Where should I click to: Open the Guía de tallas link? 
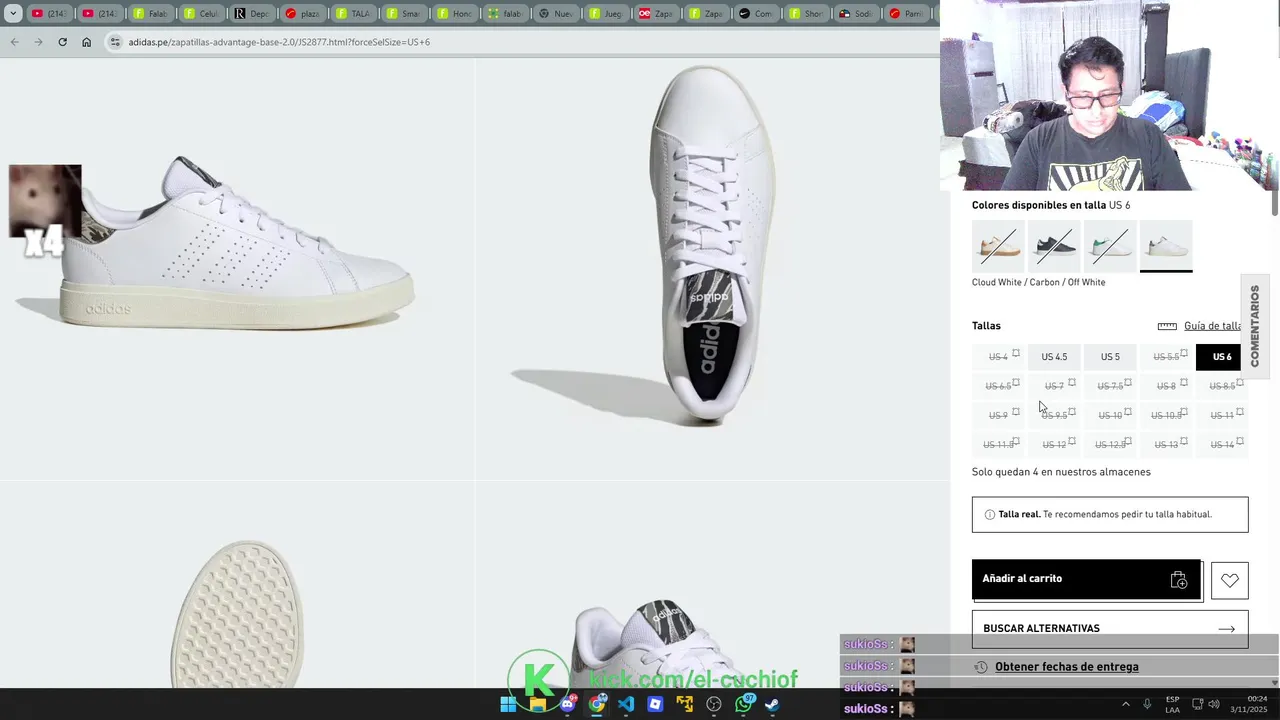[x=1212, y=326]
